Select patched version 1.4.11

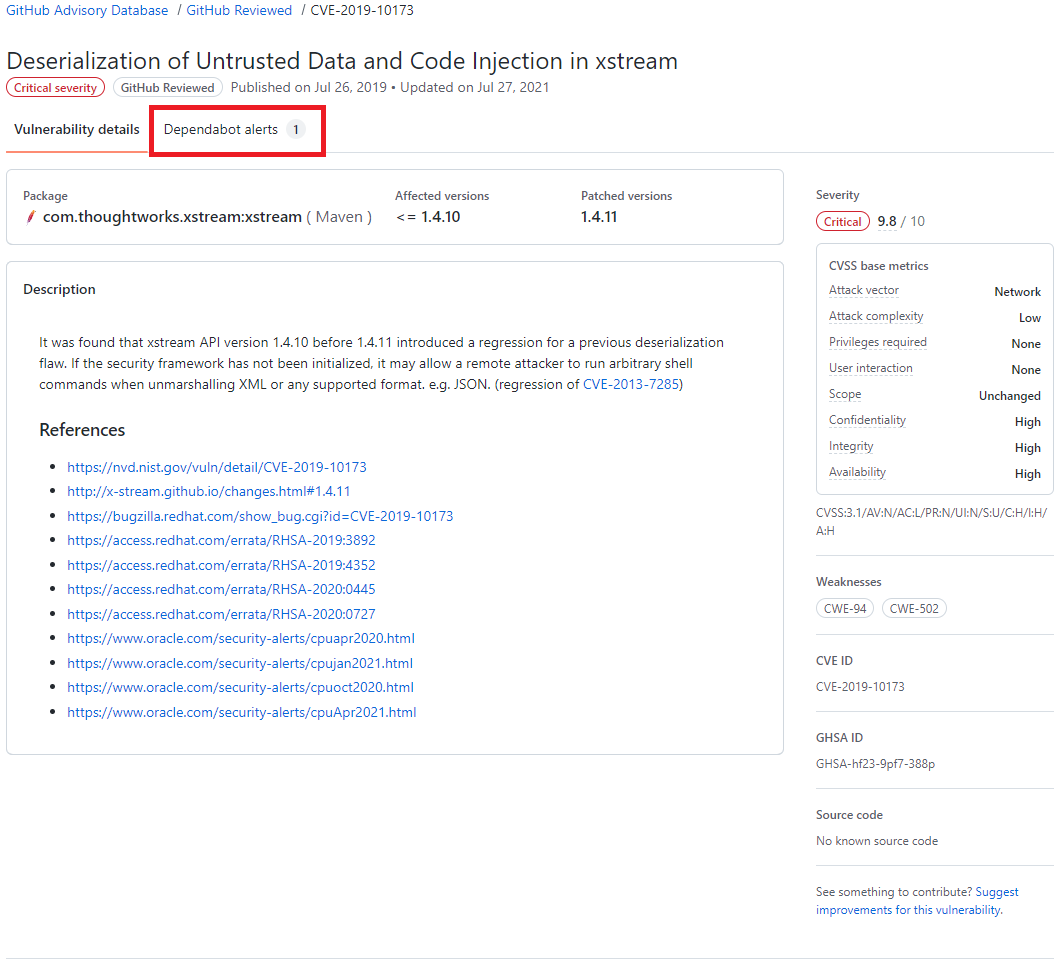click(x=599, y=217)
